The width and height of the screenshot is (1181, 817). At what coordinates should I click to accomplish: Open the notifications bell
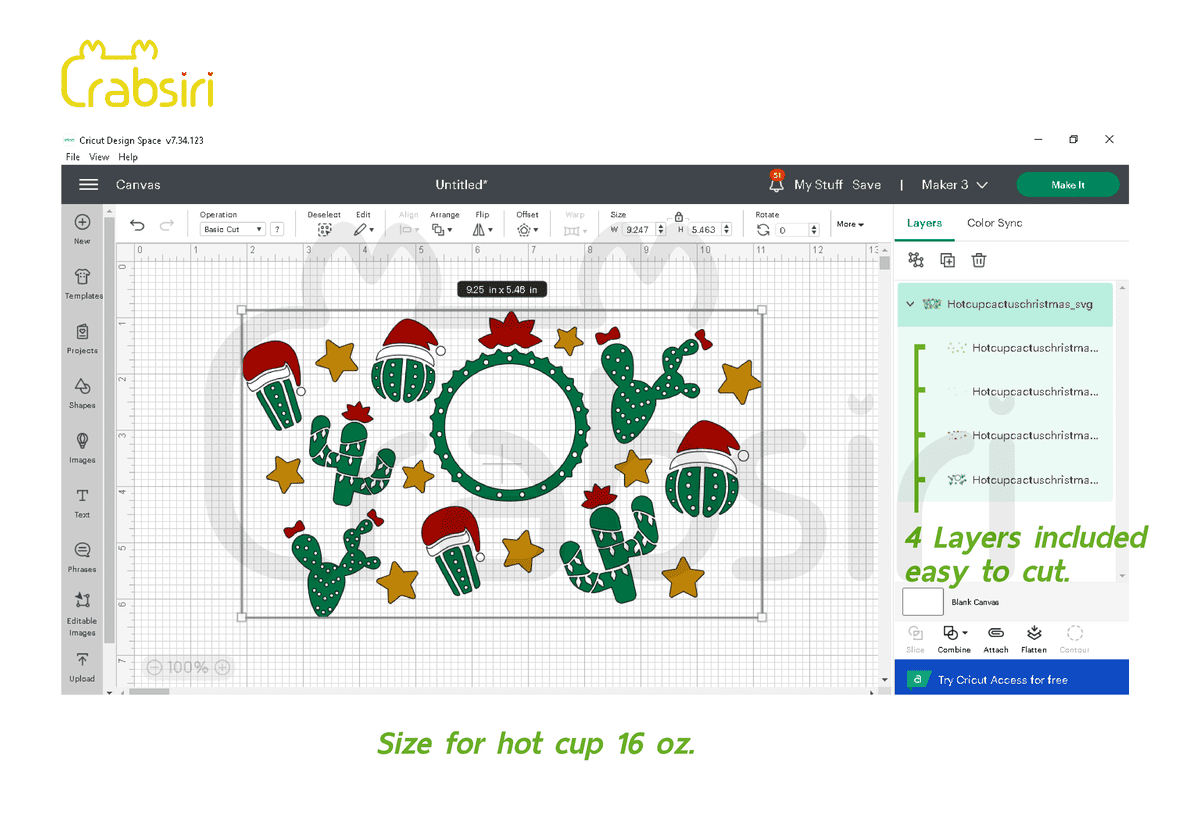(776, 184)
